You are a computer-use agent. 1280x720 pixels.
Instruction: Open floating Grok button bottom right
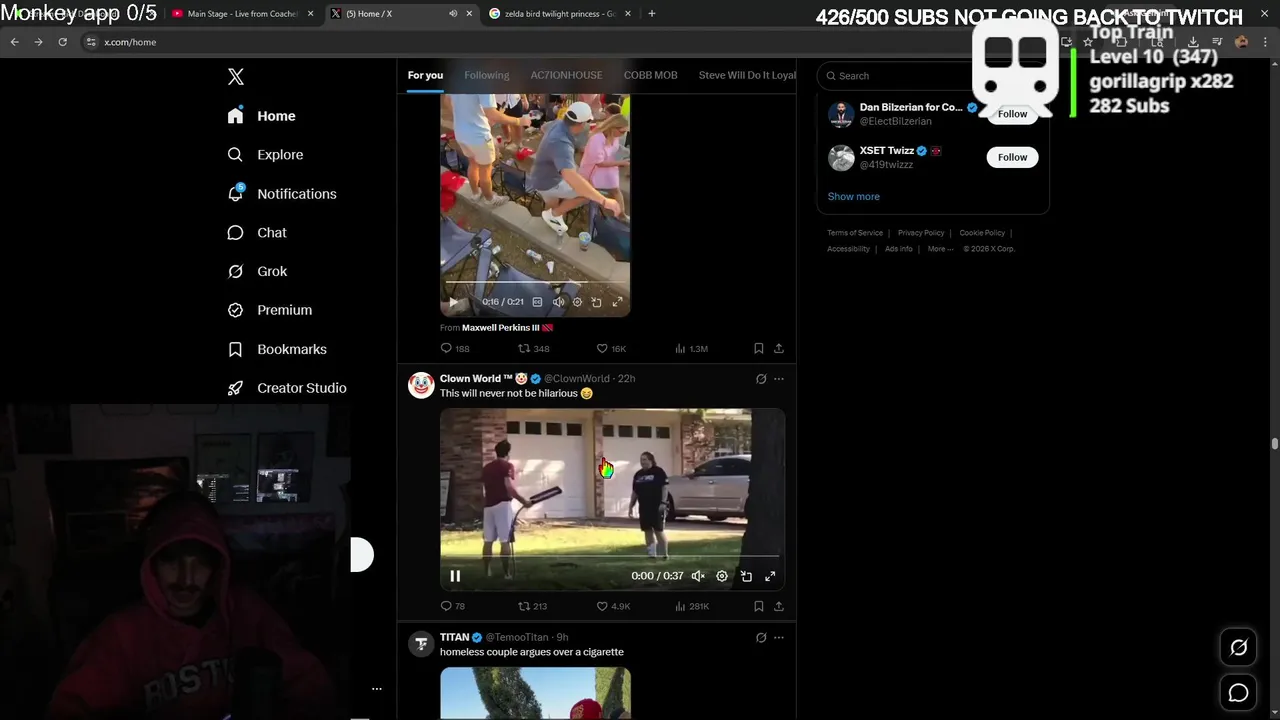point(1238,648)
